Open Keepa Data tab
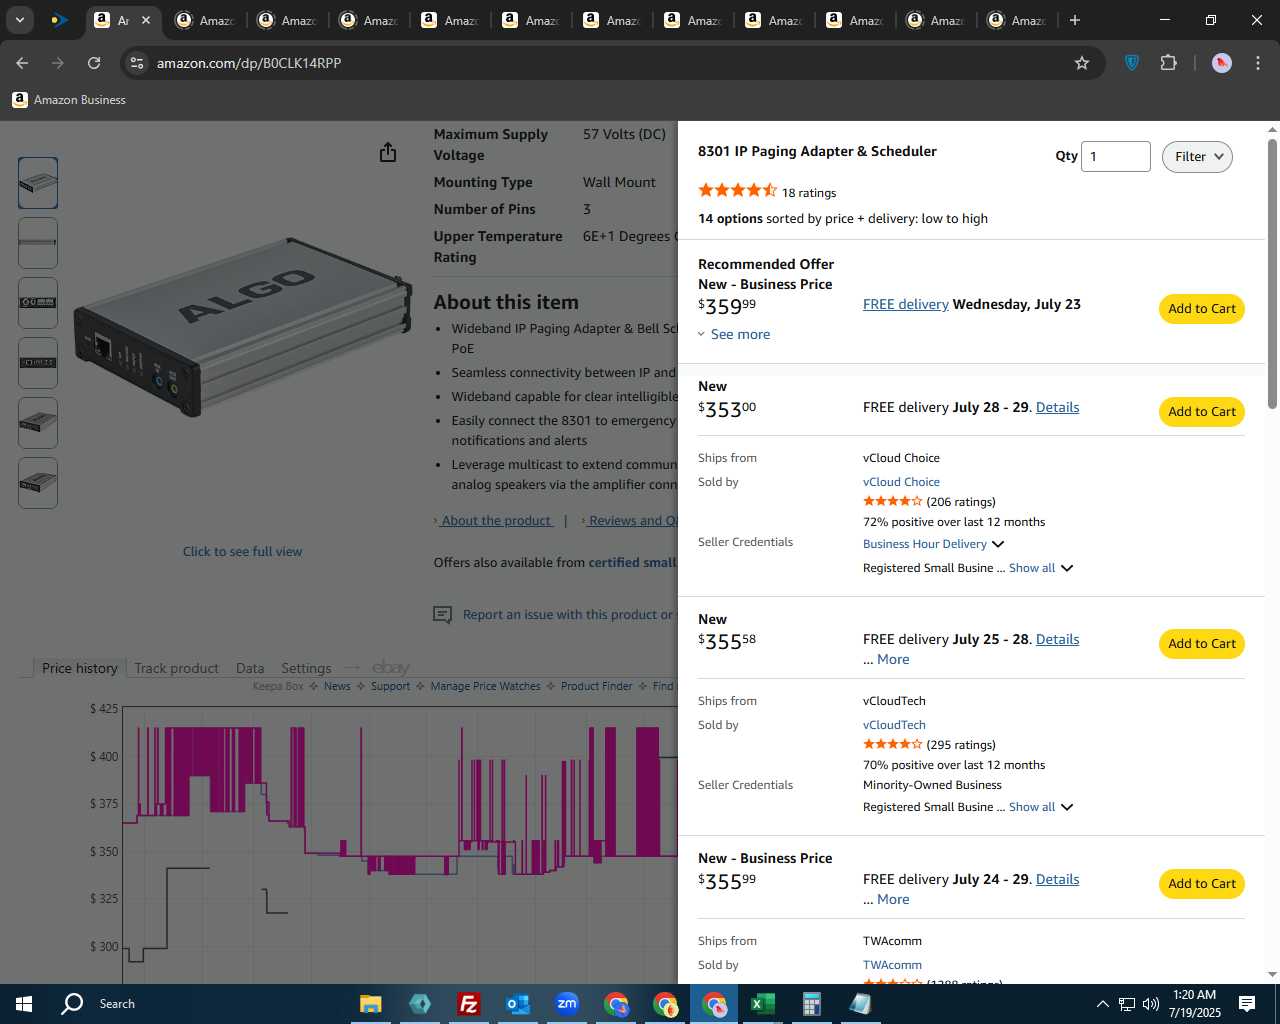Viewport: 1280px width, 1024px height. pyautogui.click(x=250, y=668)
